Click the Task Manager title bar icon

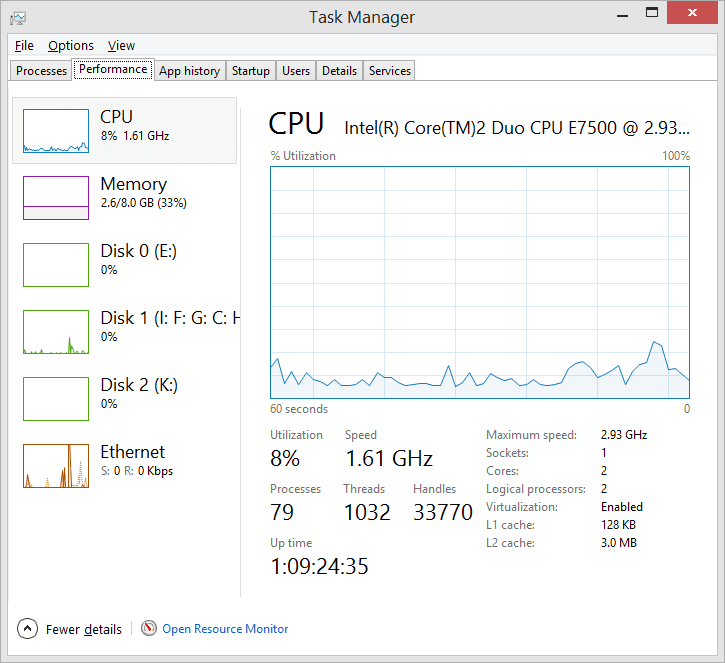(x=18, y=17)
